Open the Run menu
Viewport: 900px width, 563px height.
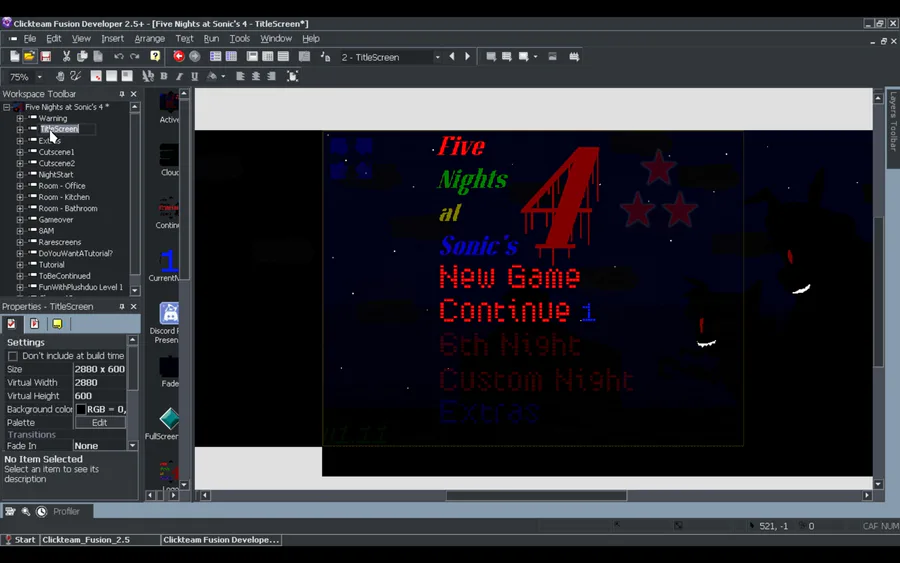coord(211,38)
